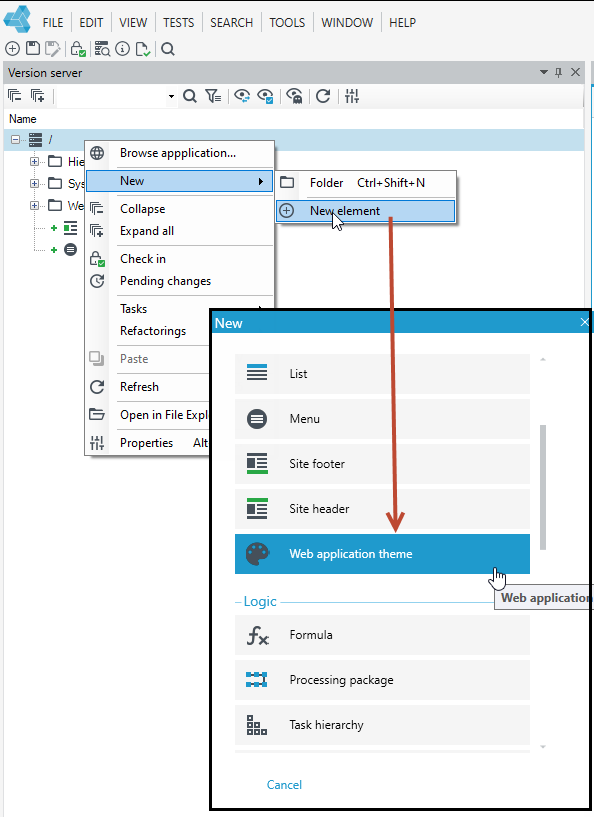The height and width of the screenshot is (817, 594).
Task: Click the search input field in Version server panel
Action: pos(110,96)
